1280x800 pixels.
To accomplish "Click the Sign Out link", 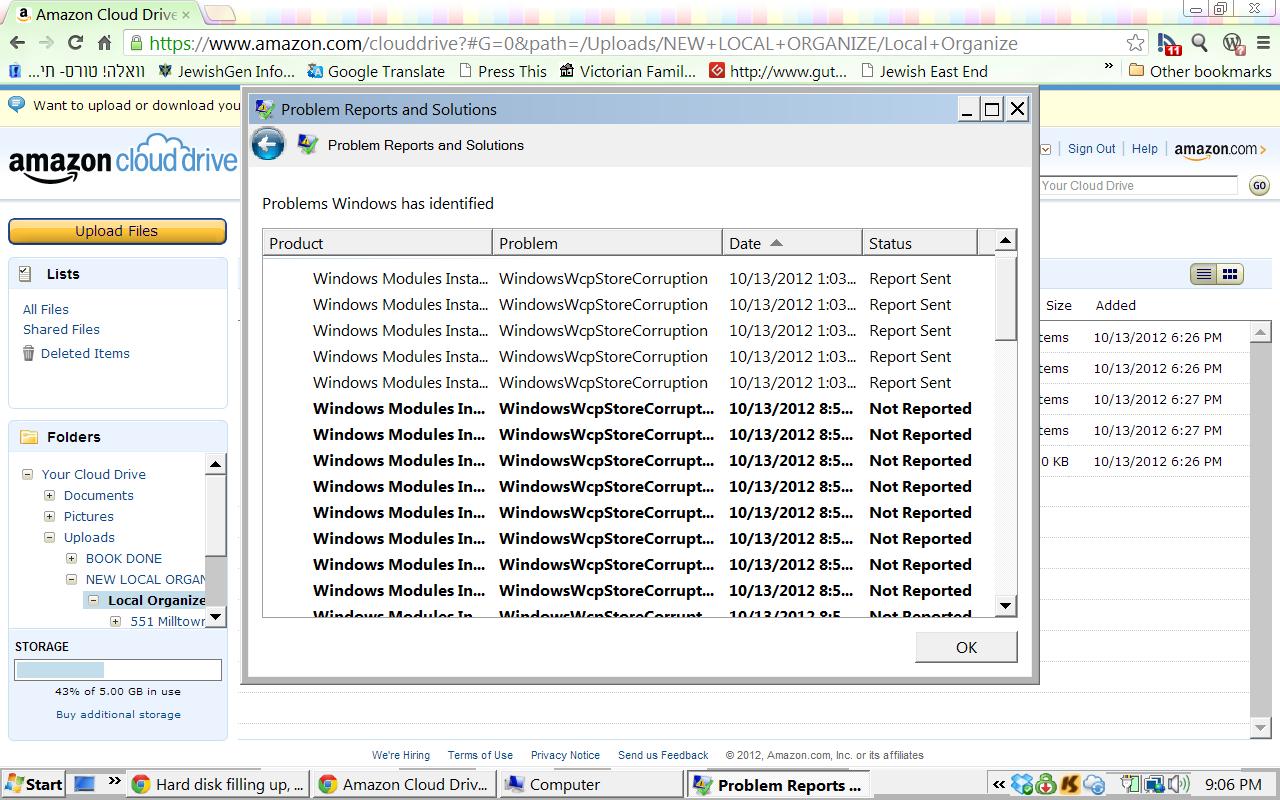I will click(x=1091, y=149).
